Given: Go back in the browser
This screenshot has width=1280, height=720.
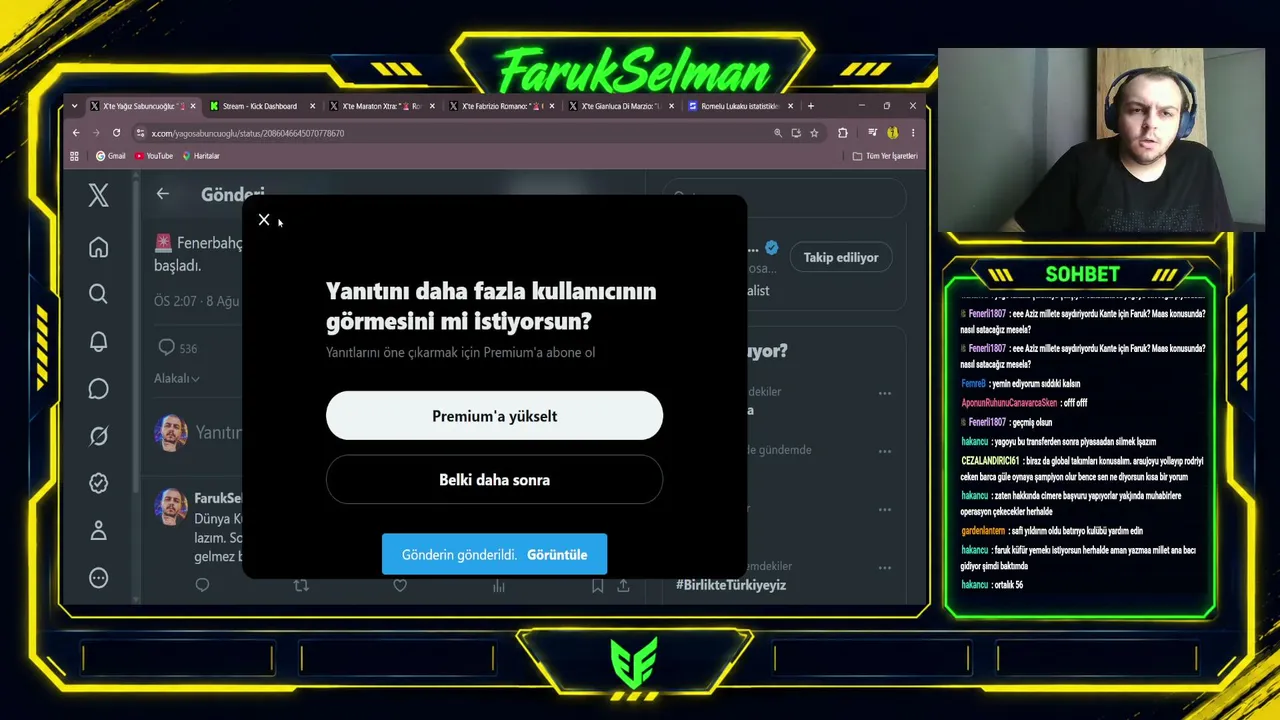Looking at the screenshot, I should pyautogui.click(x=76, y=133).
